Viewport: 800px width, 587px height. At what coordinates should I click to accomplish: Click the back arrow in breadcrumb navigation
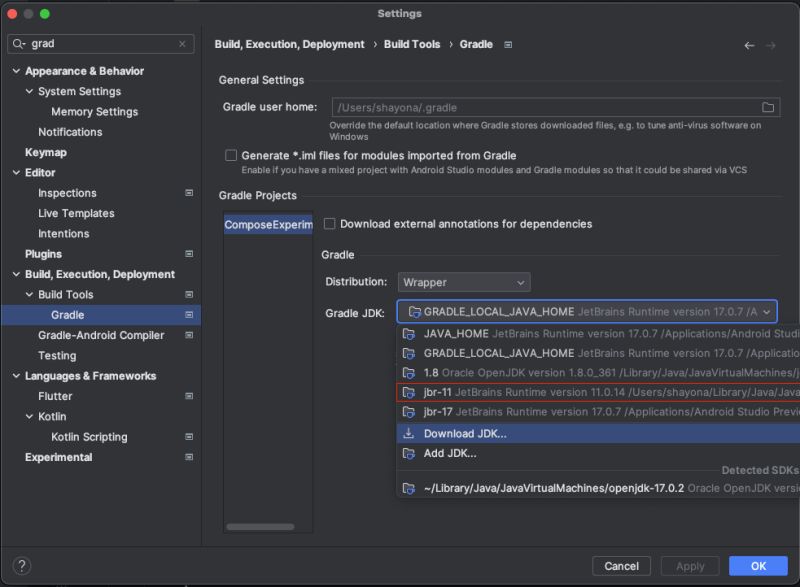pos(749,44)
